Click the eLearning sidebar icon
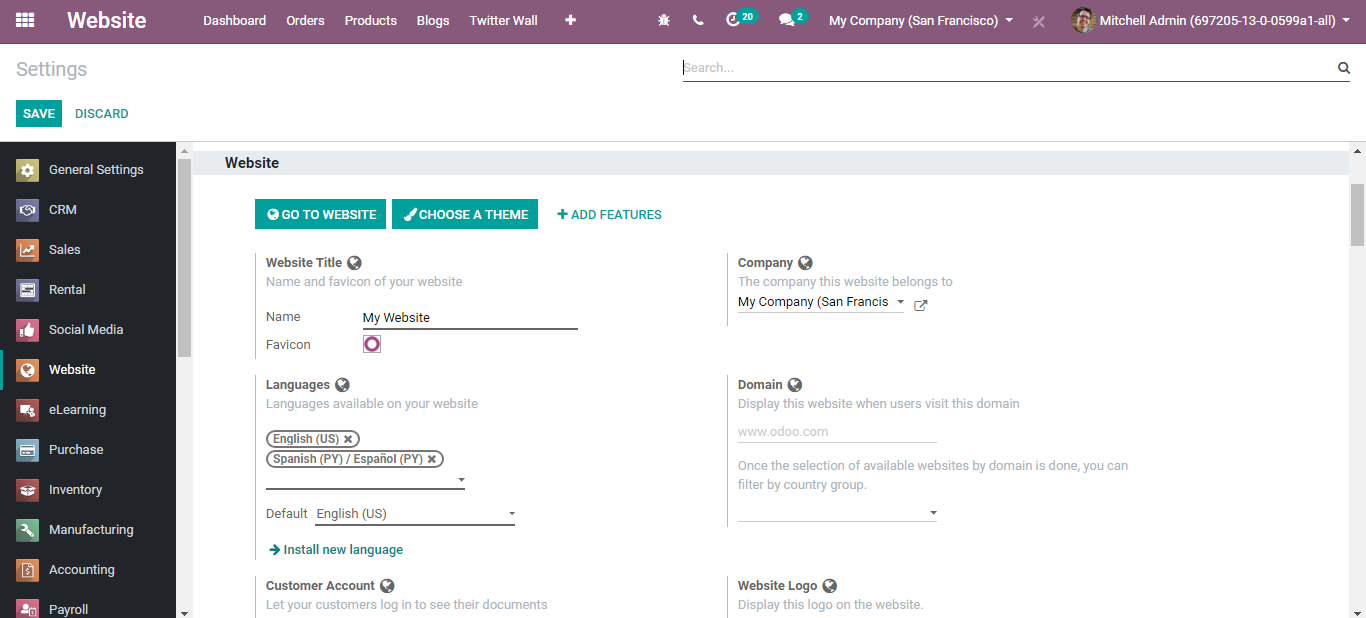Screen dimensions: 1366x618 tap(28, 410)
